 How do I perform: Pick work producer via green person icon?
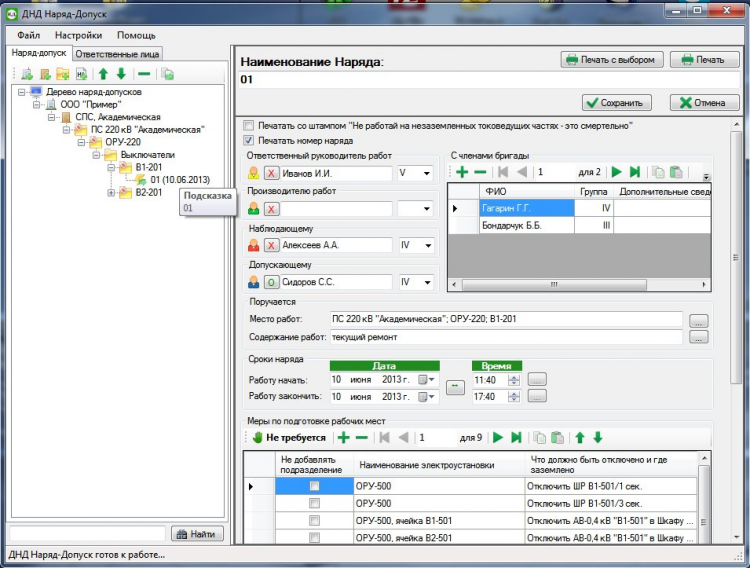(254, 209)
